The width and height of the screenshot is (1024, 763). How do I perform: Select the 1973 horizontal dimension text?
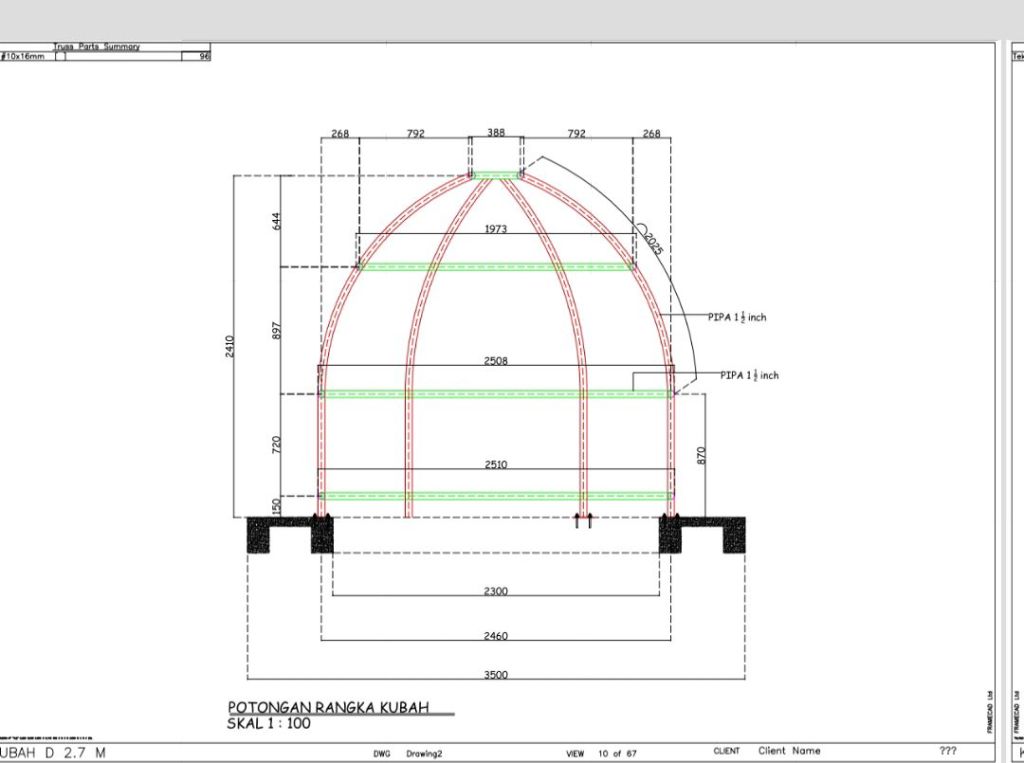(x=496, y=229)
